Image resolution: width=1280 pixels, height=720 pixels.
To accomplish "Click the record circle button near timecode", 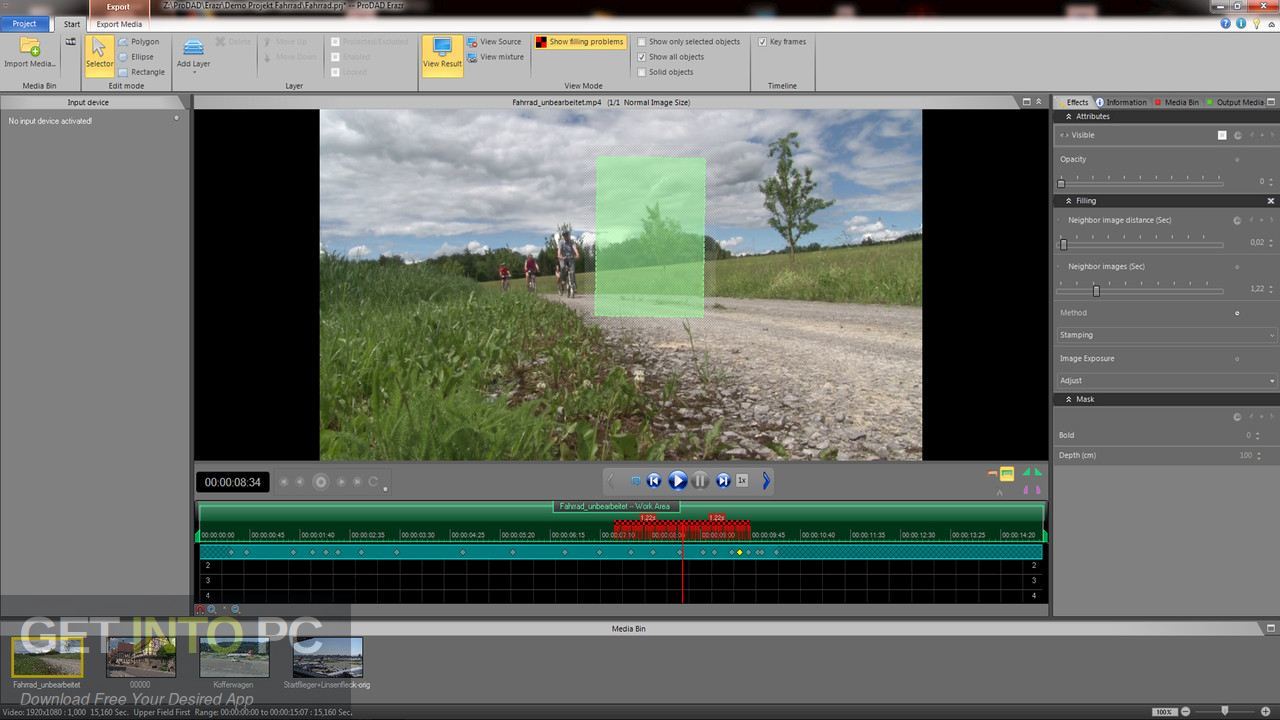I will [321, 482].
